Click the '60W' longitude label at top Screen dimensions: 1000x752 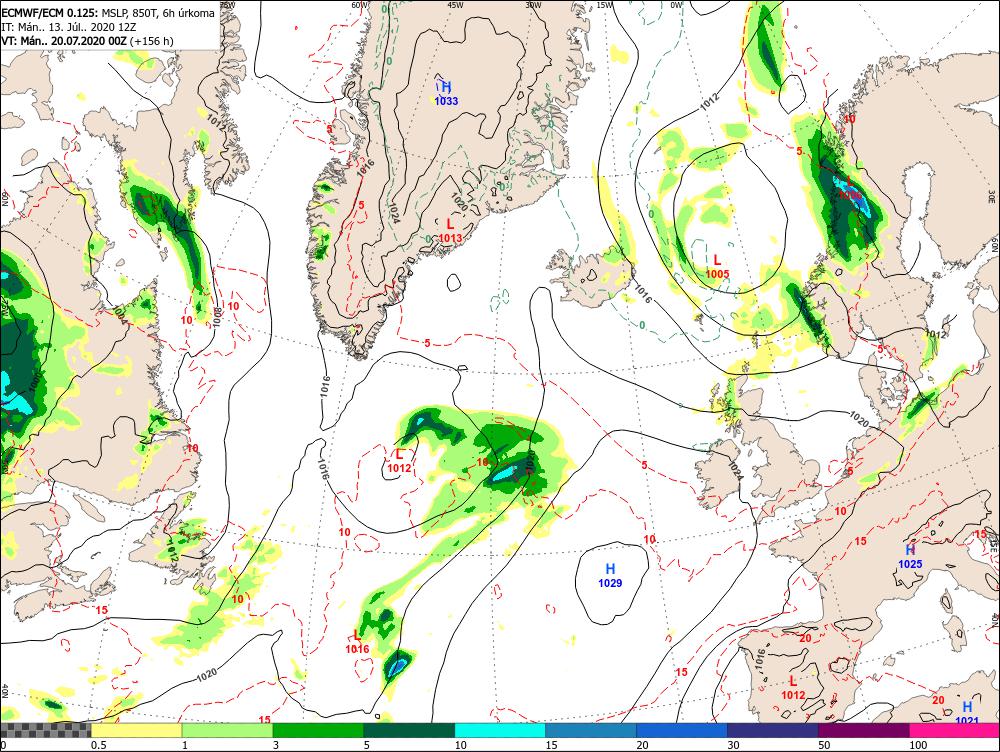coord(360,4)
